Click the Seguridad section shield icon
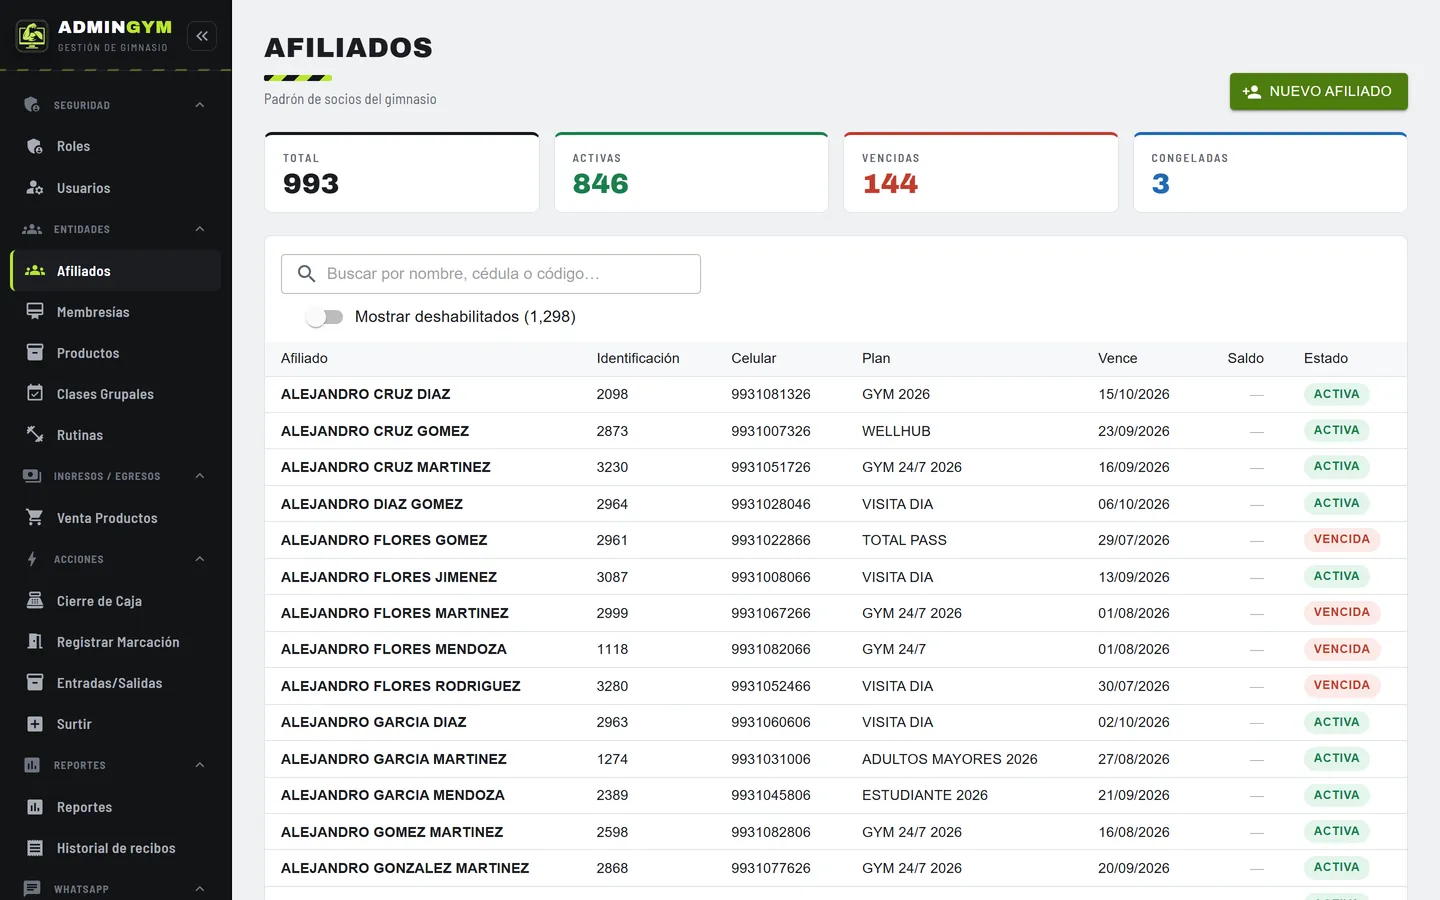 [32, 105]
